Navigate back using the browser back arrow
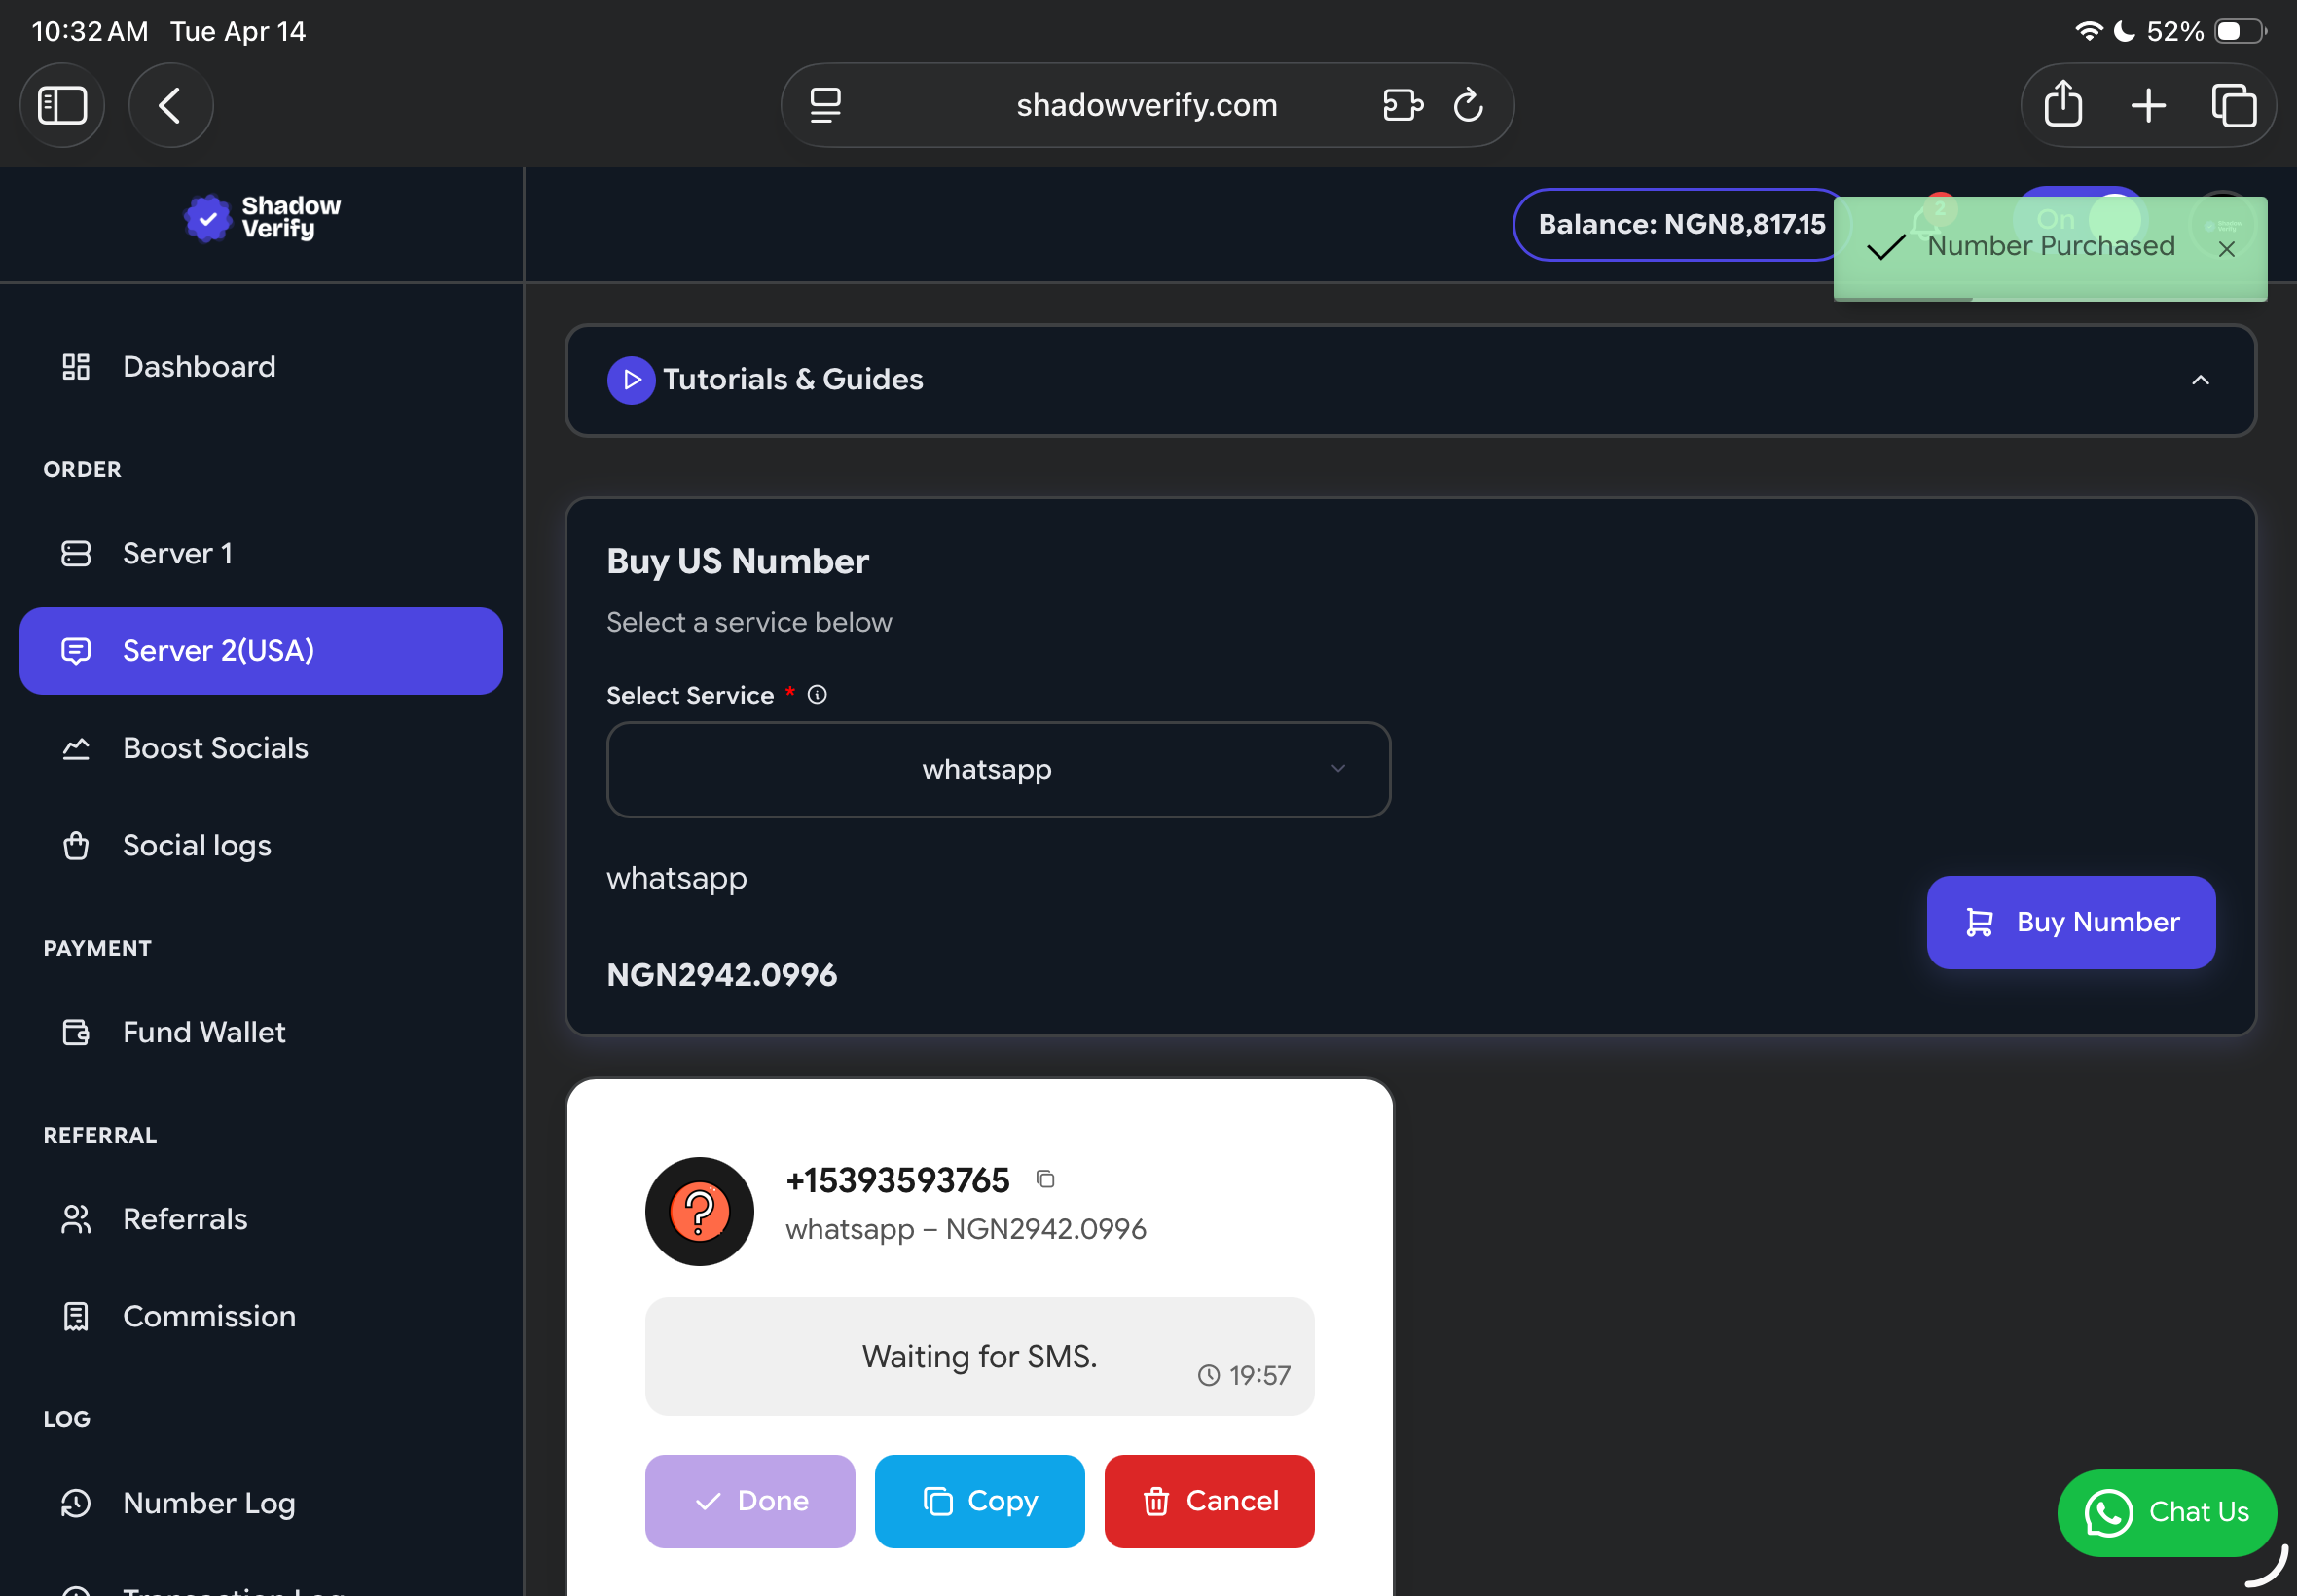 pyautogui.click(x=170, y=104)
